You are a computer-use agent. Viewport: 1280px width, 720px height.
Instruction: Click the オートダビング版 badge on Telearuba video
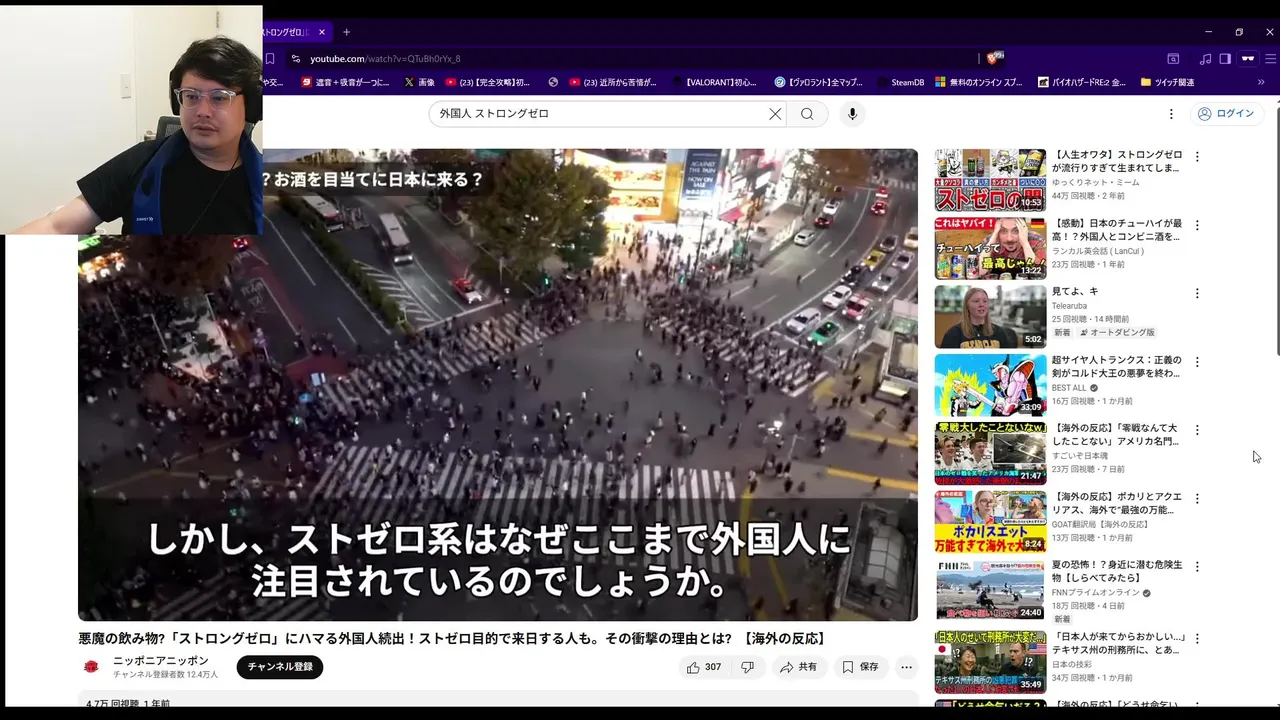coord(1117,333)
